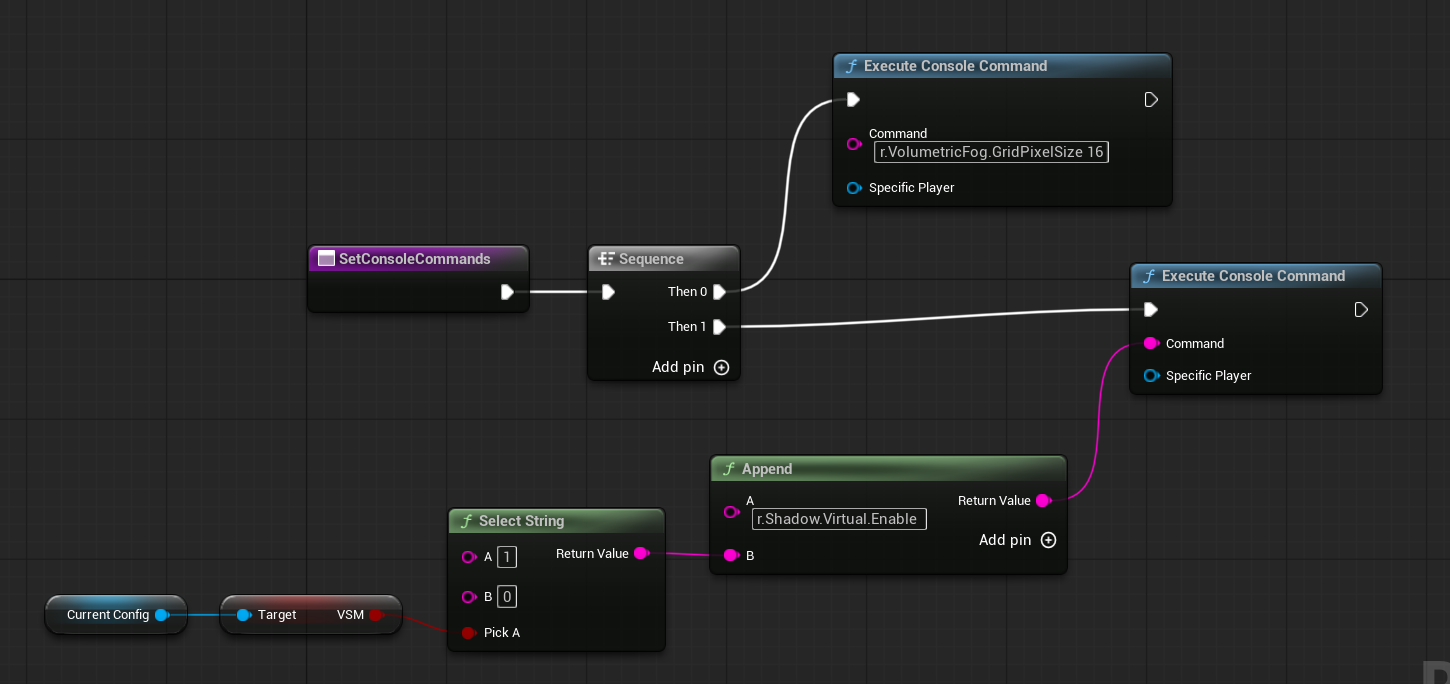
Task: Click the Append node's Return Value pin
Action: pyautogui.click(x=1043, y=500)
